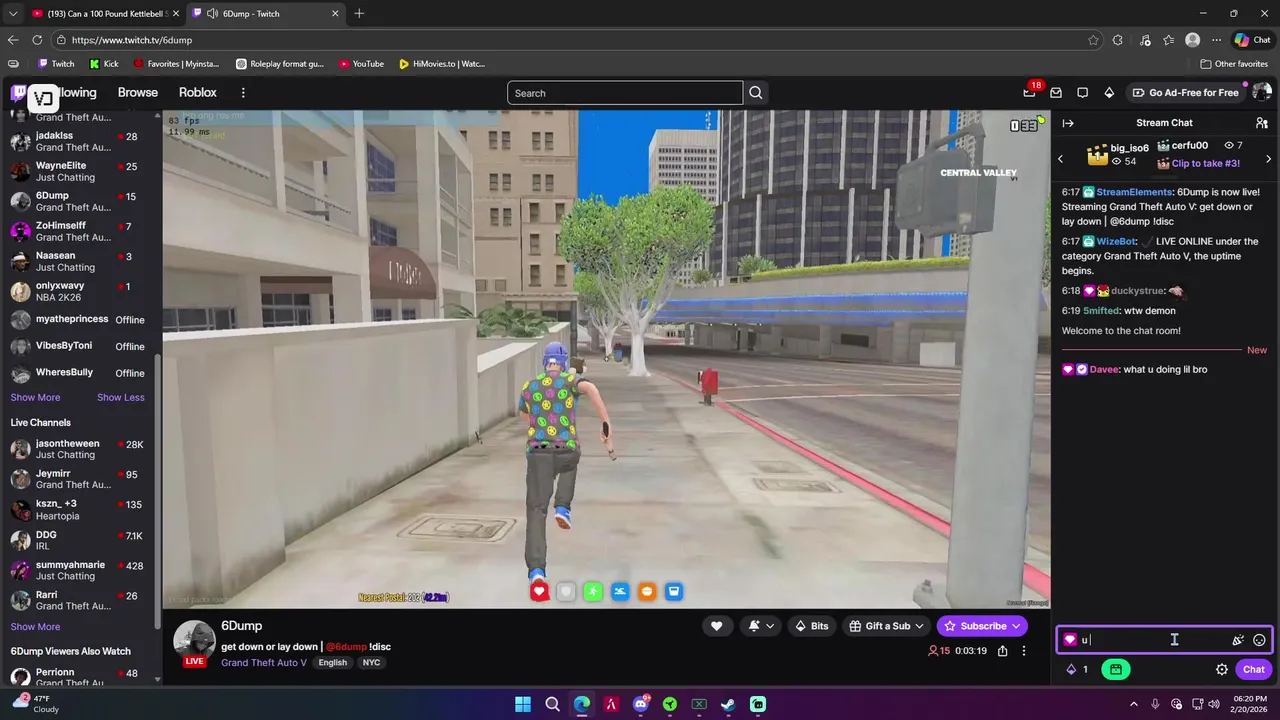Show next leaderboard with right chevron
The width and height of the screenshot is (1280, 720).
1268,159
